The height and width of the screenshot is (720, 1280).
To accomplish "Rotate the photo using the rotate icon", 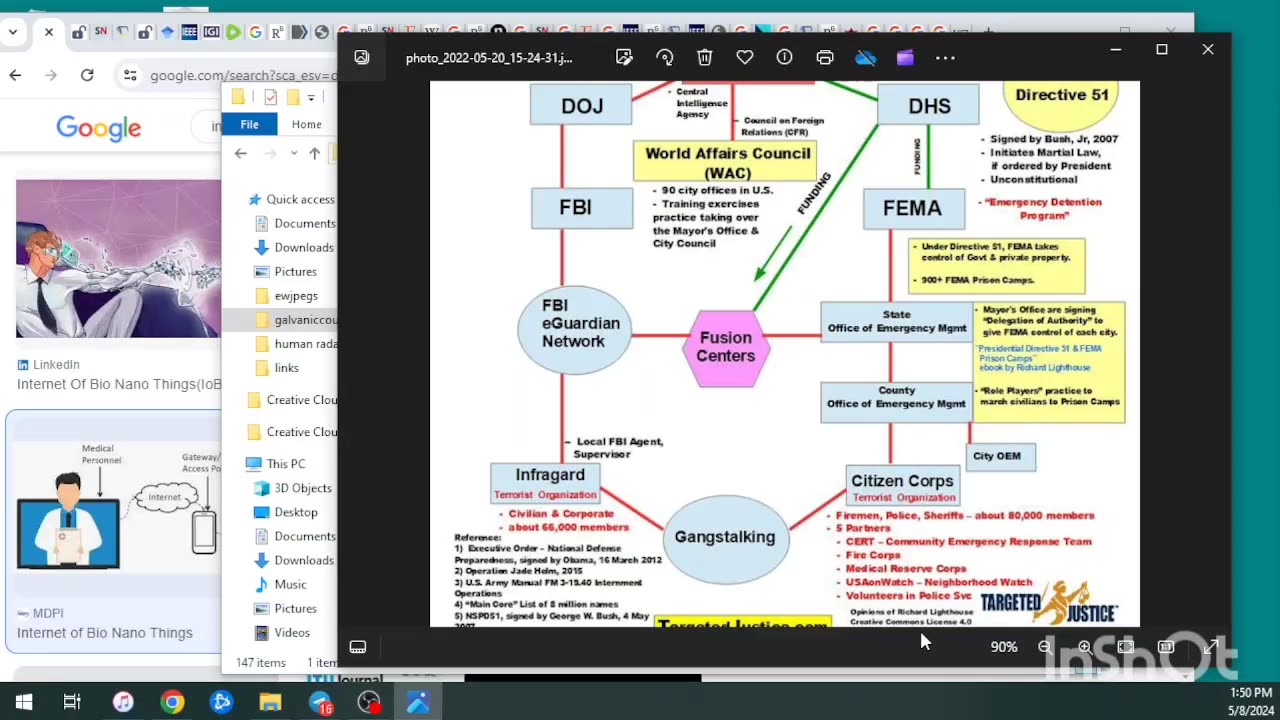I will pyautogui.click(x=665, y=58).
